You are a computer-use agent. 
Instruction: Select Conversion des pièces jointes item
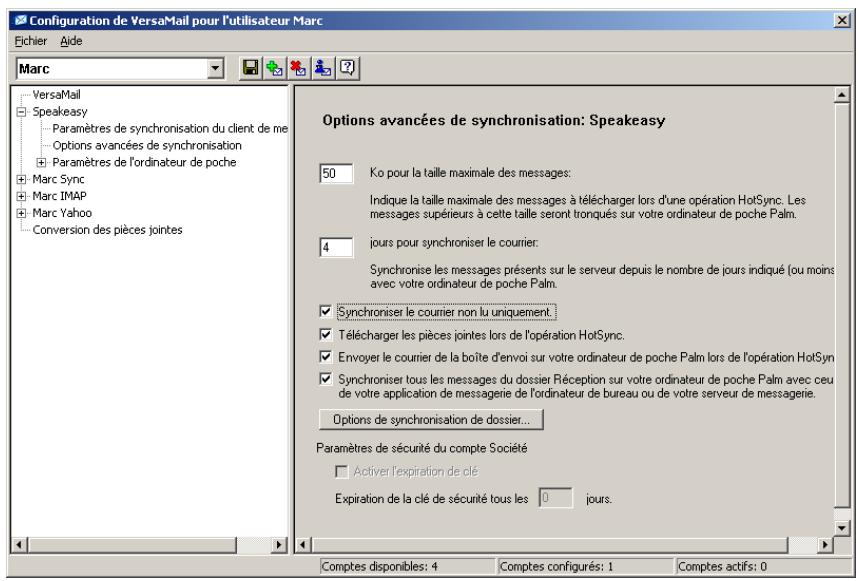107,230
